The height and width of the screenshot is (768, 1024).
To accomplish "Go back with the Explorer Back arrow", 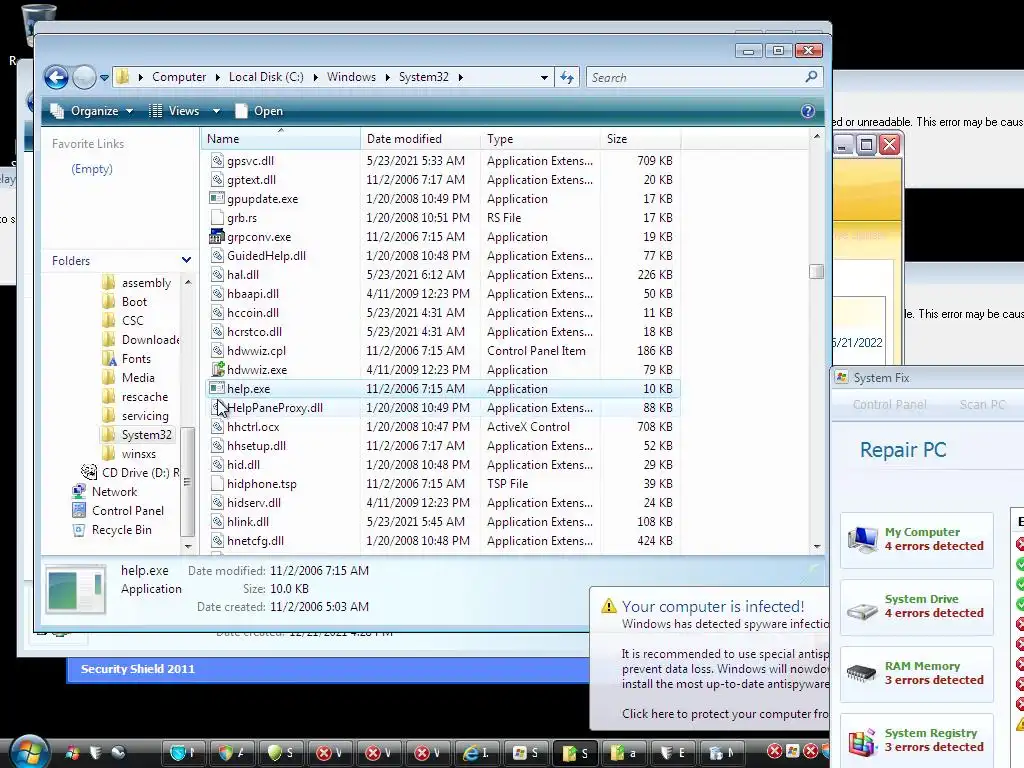I will click(x=56, y=78).
